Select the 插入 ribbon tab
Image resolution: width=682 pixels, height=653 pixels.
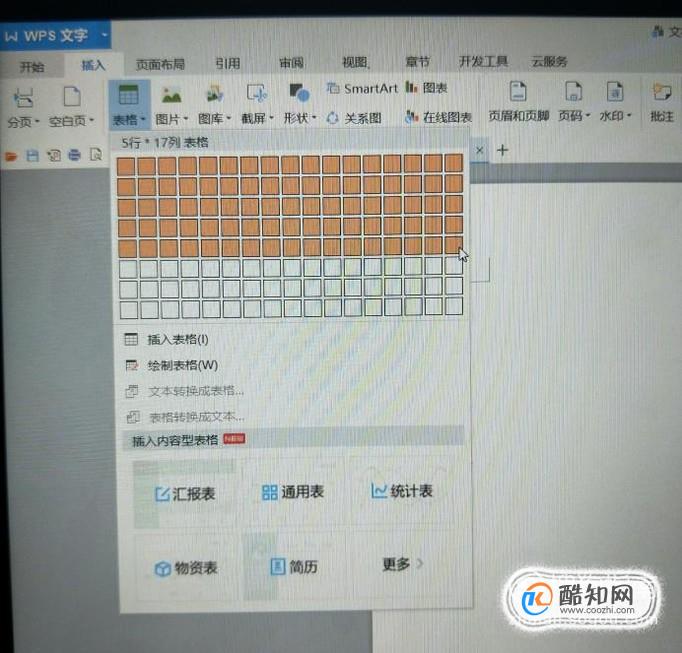(x=94, y=65)
